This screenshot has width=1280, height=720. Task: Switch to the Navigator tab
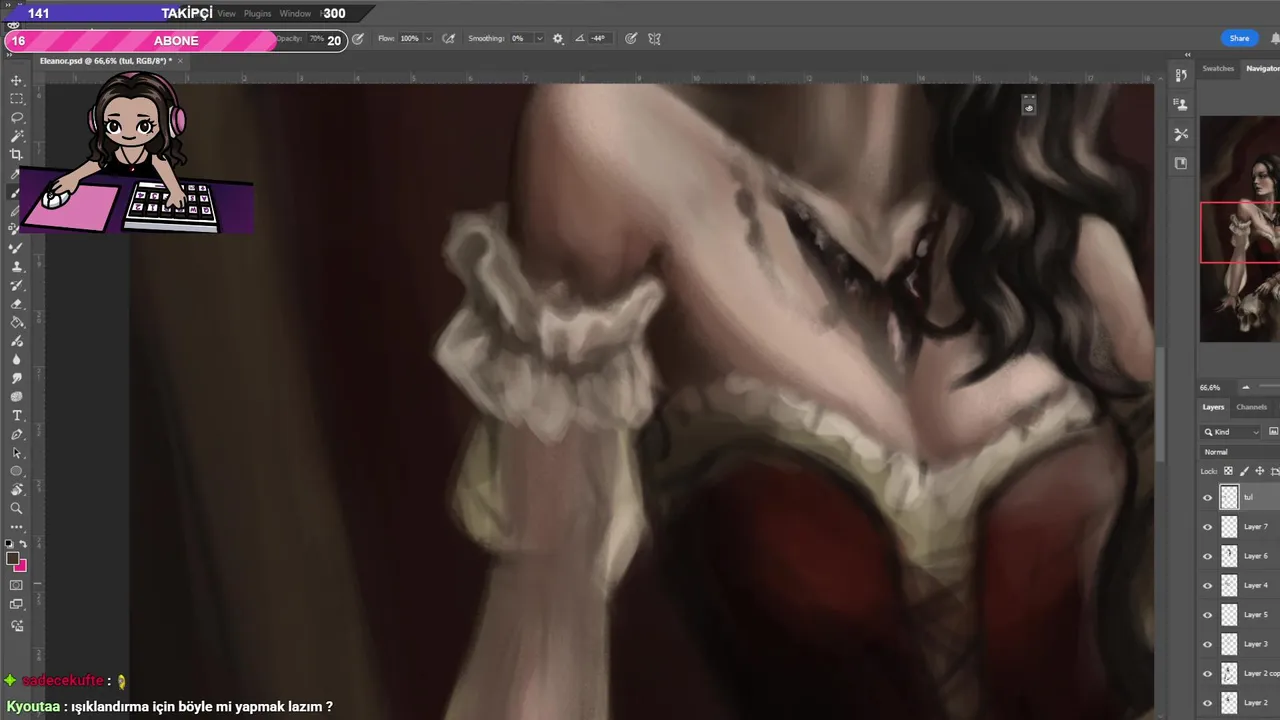1262,68
